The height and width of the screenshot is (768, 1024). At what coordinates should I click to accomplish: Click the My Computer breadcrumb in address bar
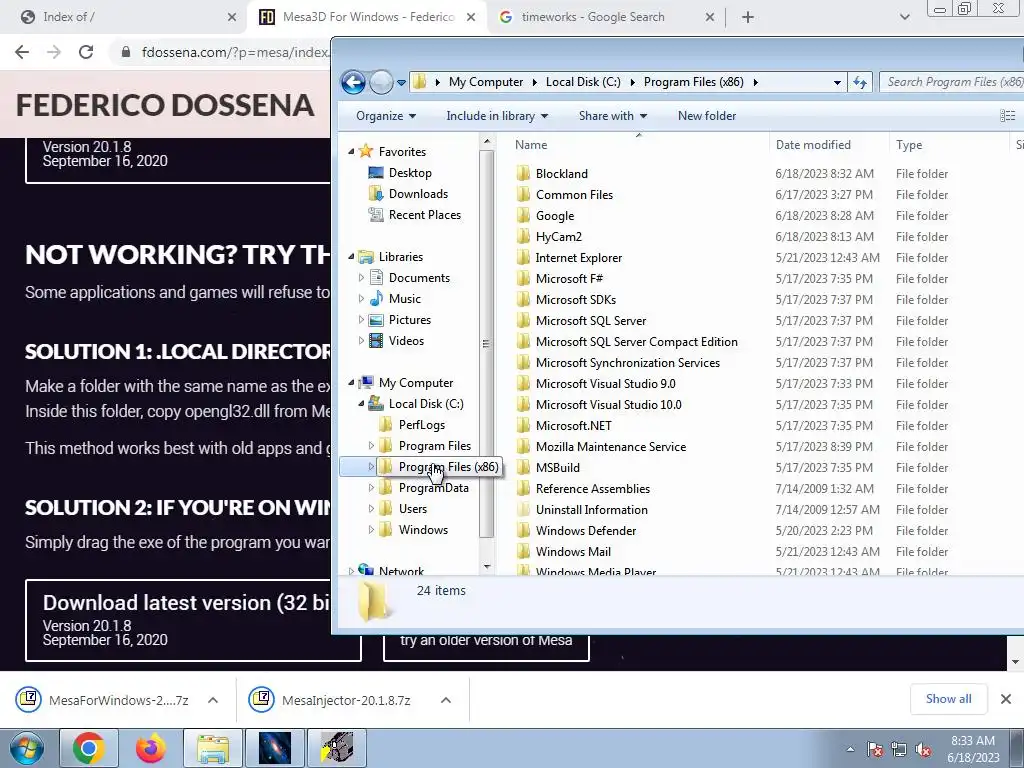[486, 82]
